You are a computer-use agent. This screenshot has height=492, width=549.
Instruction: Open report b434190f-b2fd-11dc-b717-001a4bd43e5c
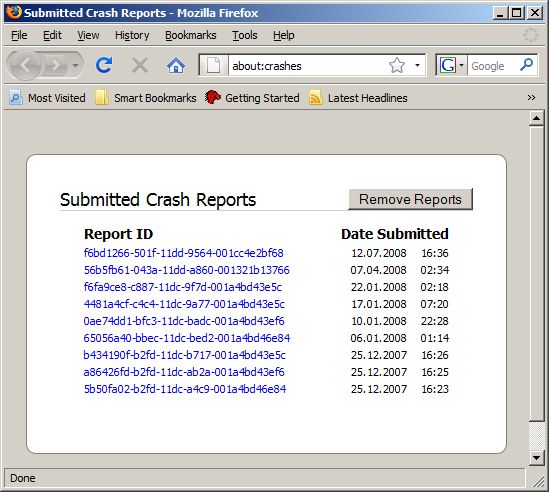[185, 355]
